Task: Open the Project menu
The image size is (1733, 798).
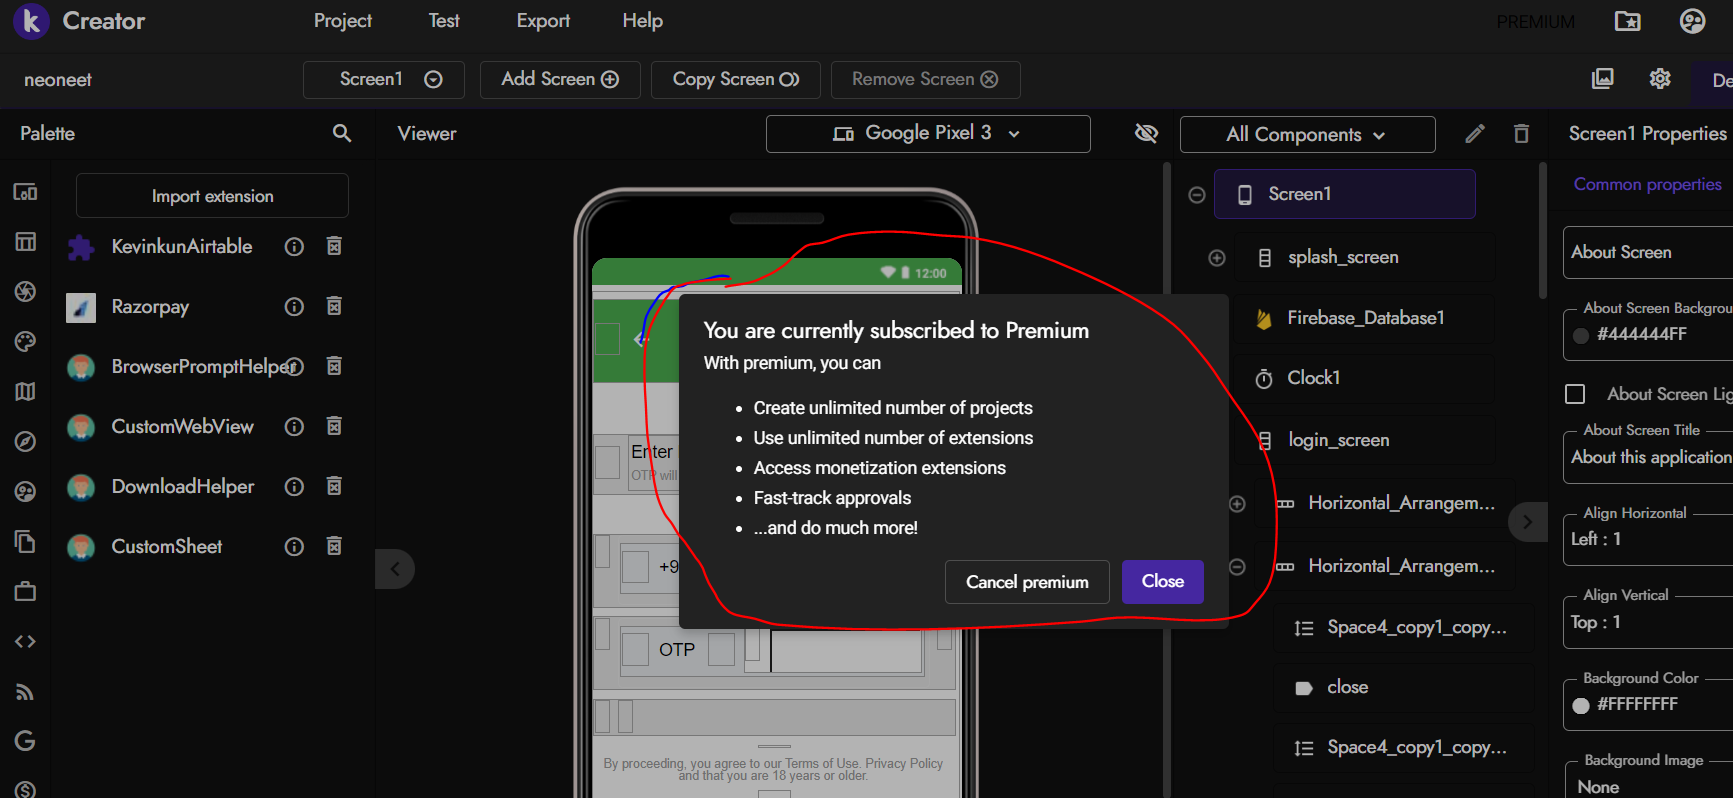Action: (x=342, y=21)
